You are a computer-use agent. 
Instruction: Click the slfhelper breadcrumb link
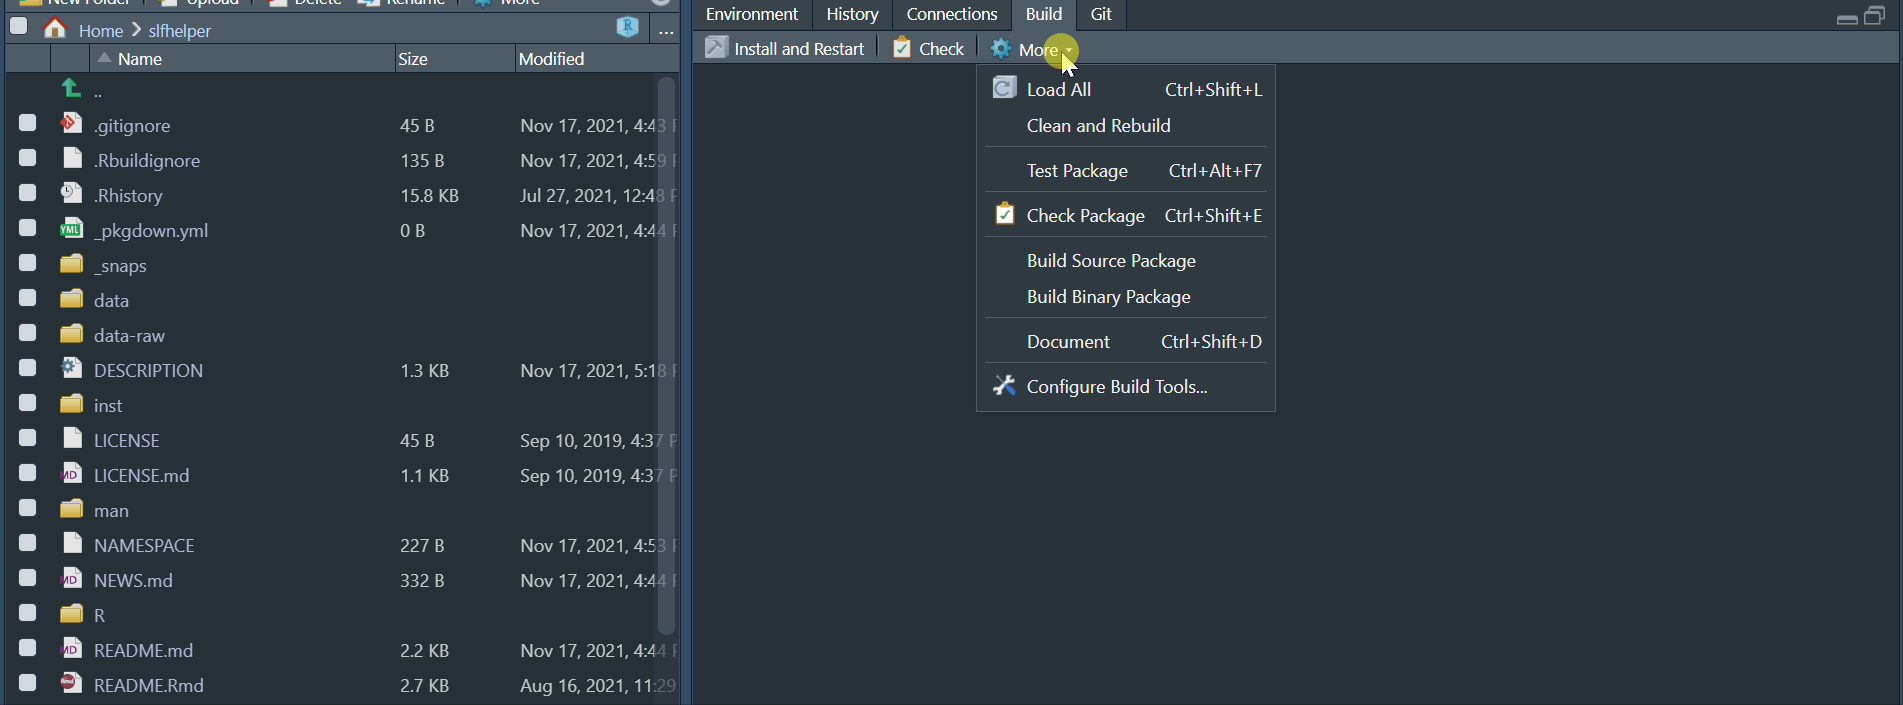178,30
